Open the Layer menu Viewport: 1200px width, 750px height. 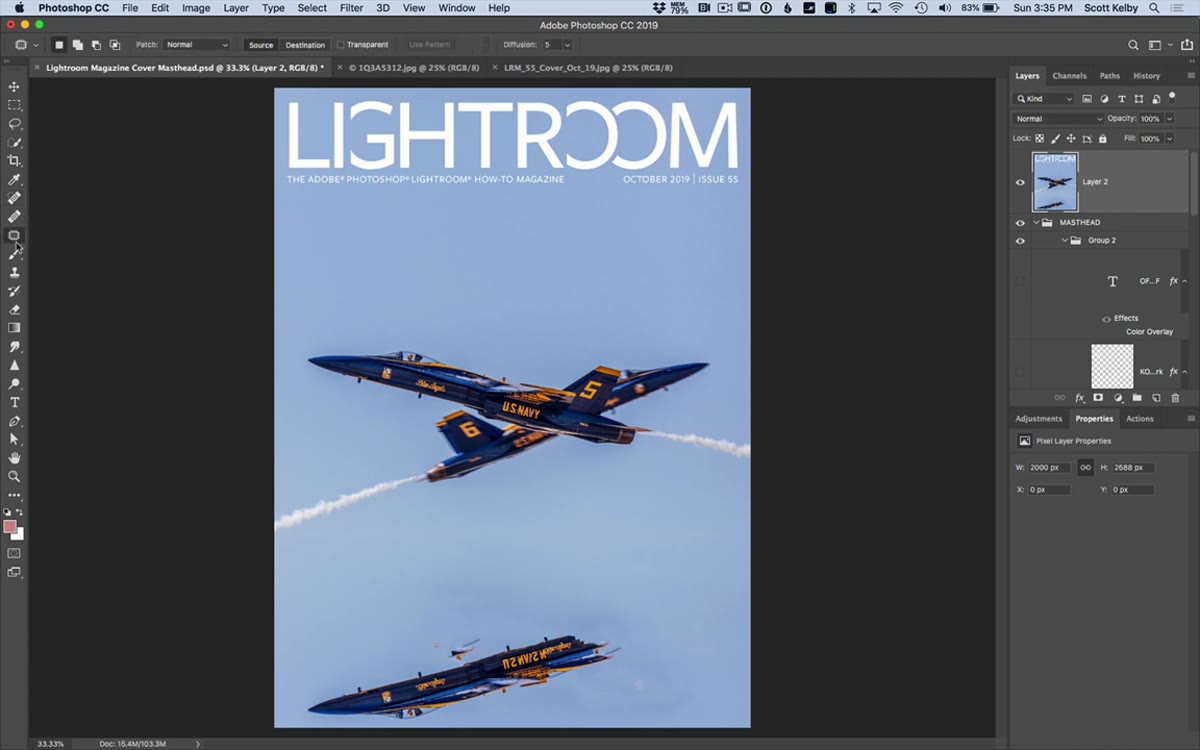(x=236, y=8)
